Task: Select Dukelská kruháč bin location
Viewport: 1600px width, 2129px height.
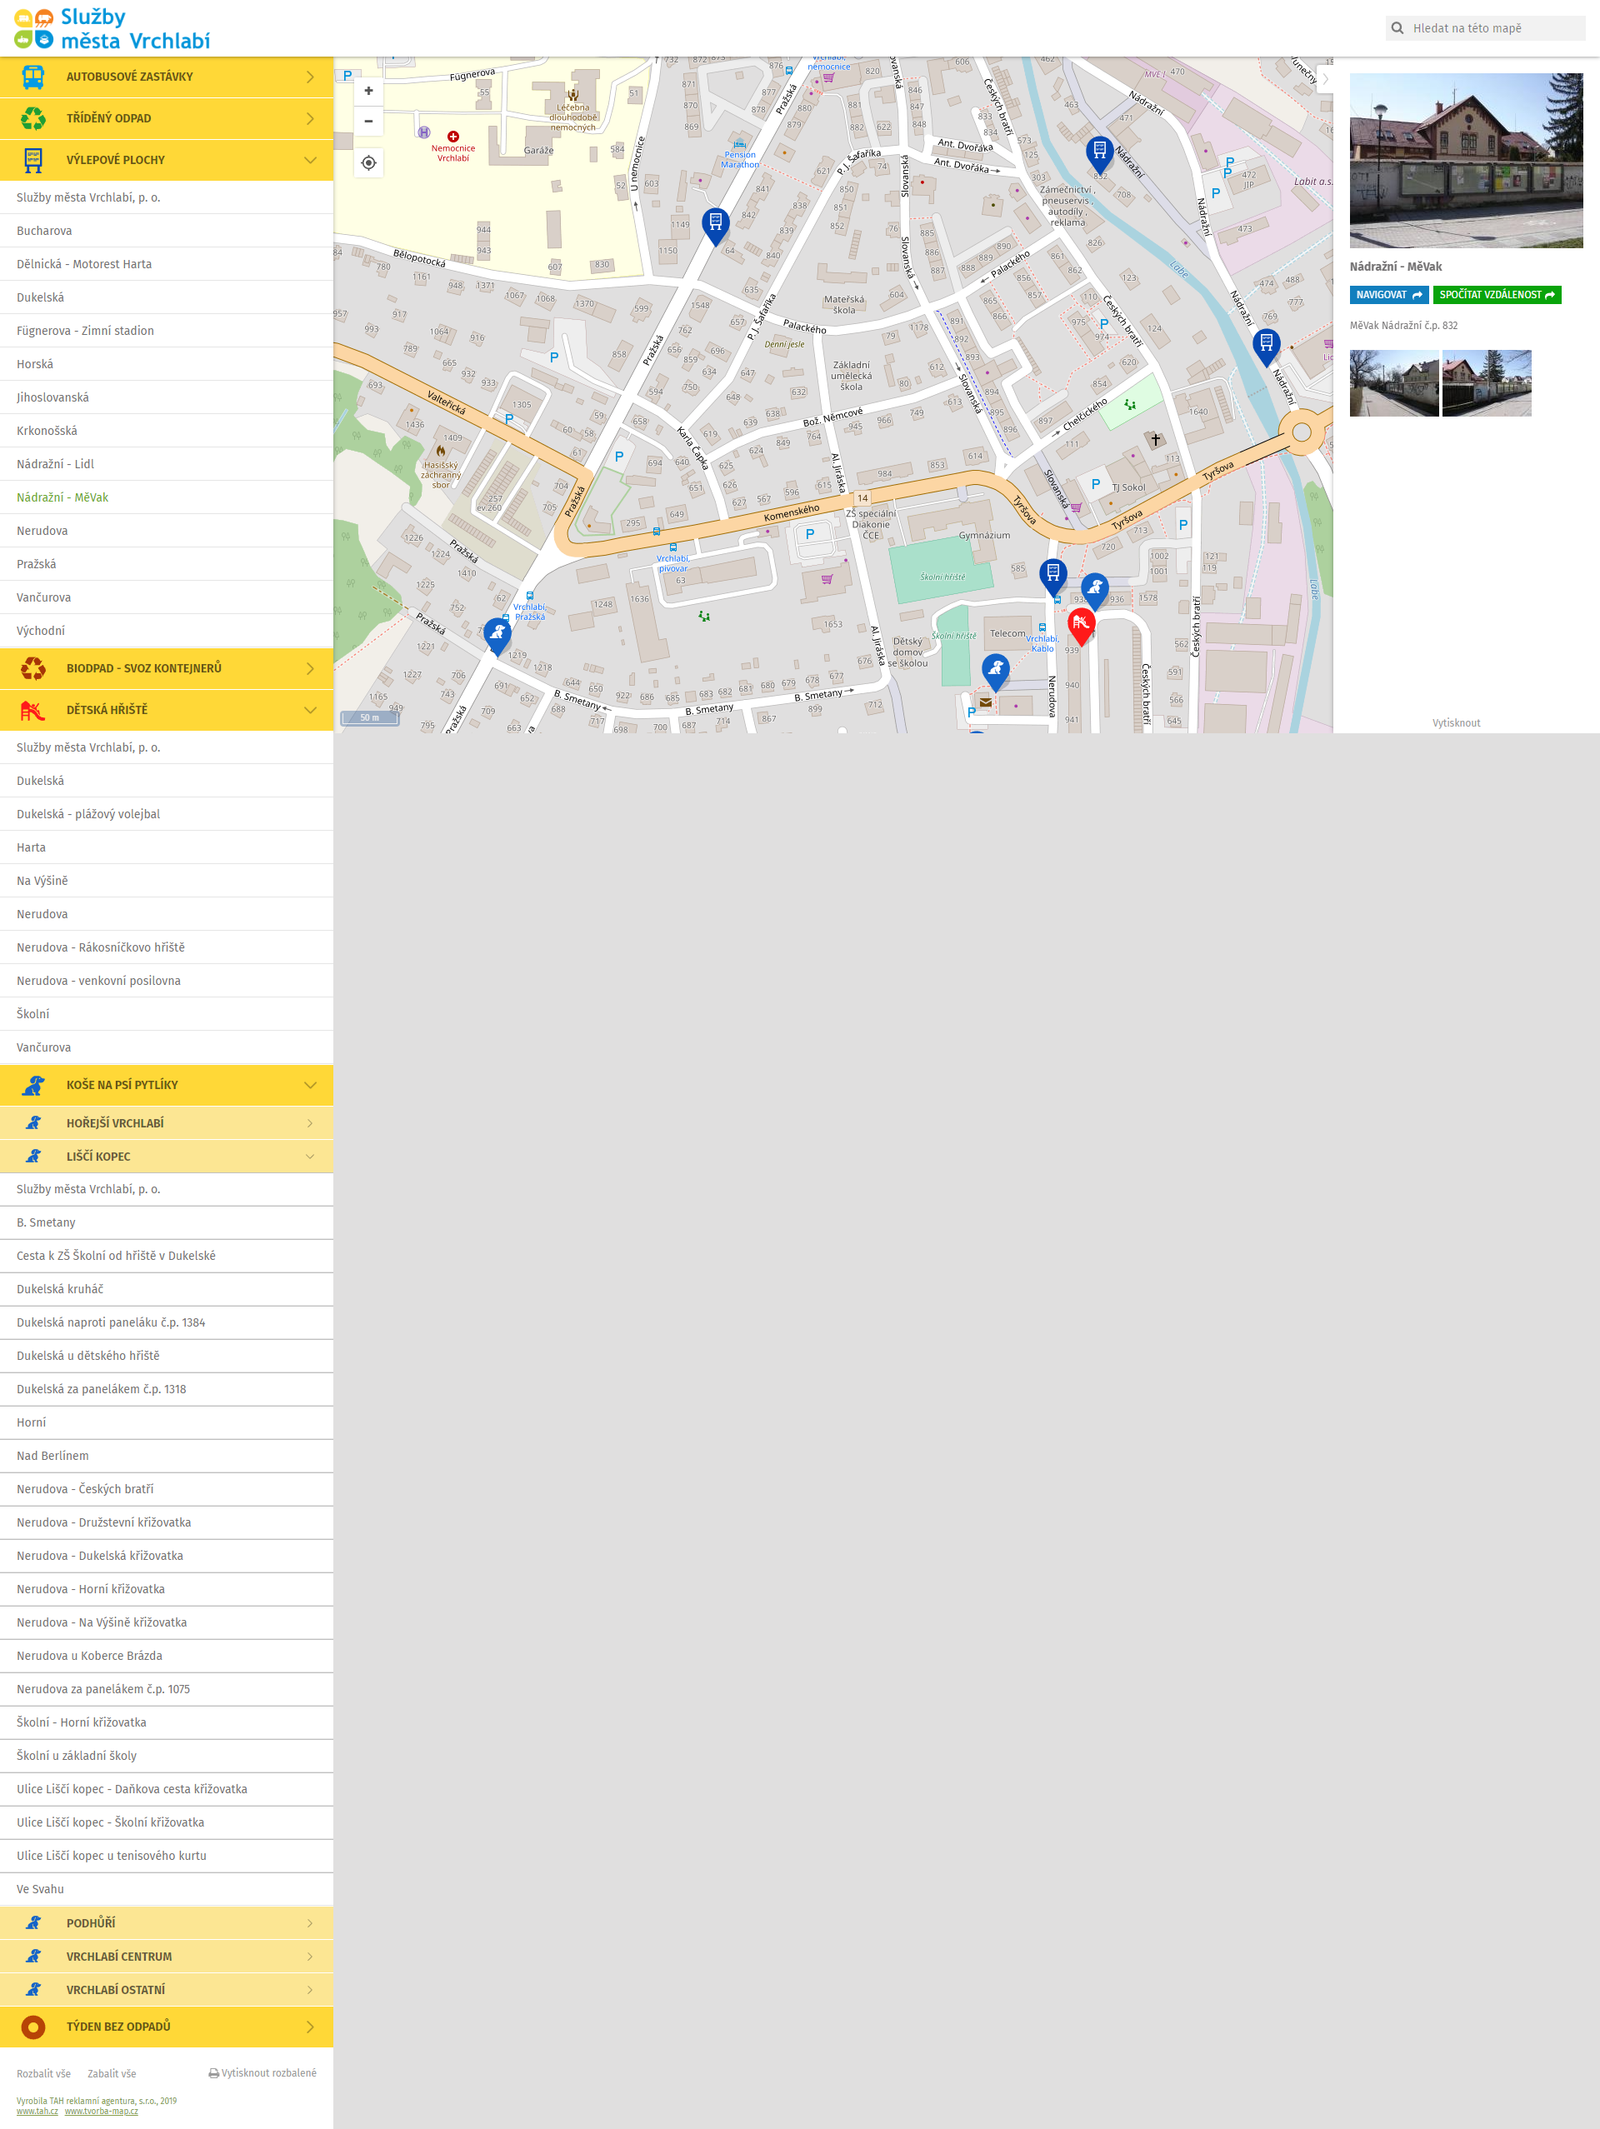Action: [x=166, y=1289]
